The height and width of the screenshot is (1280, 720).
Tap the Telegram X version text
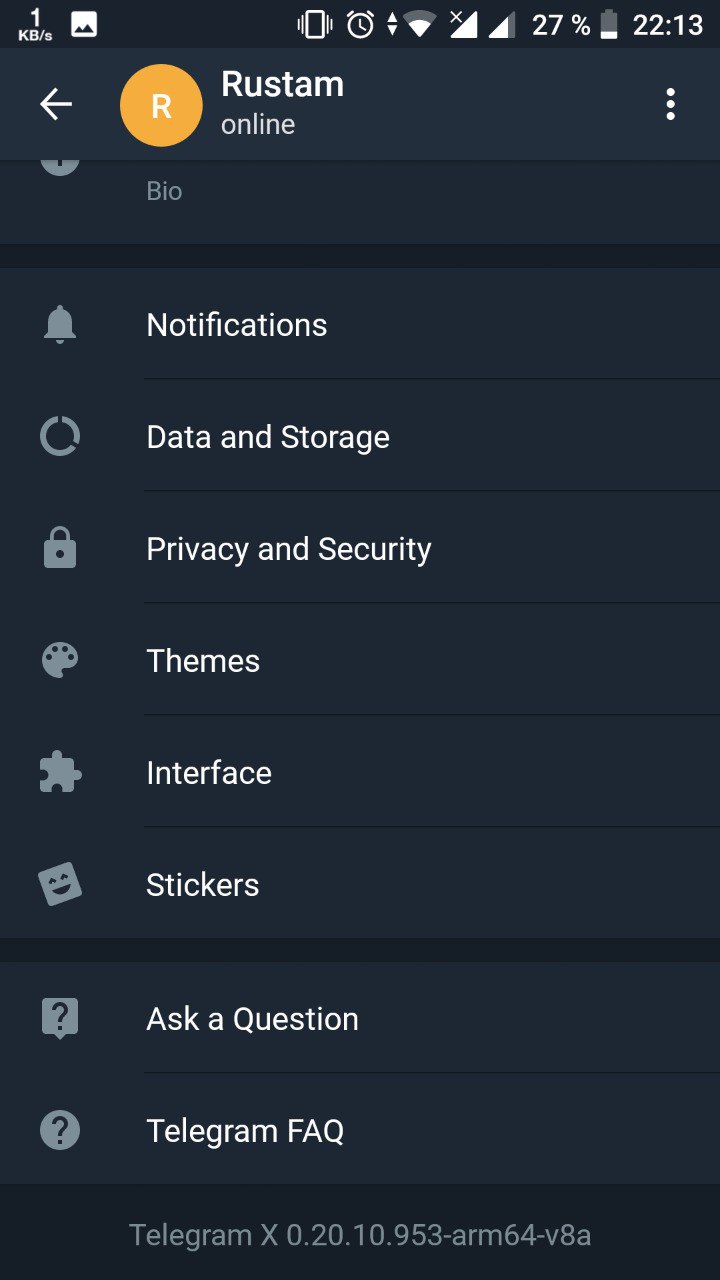click(360, 1236)
